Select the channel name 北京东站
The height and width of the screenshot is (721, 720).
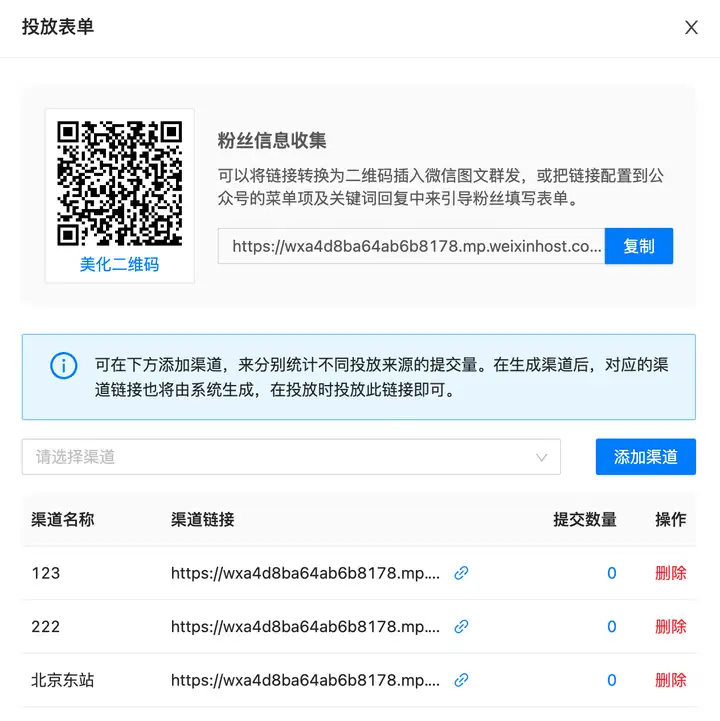click(63, 680)
